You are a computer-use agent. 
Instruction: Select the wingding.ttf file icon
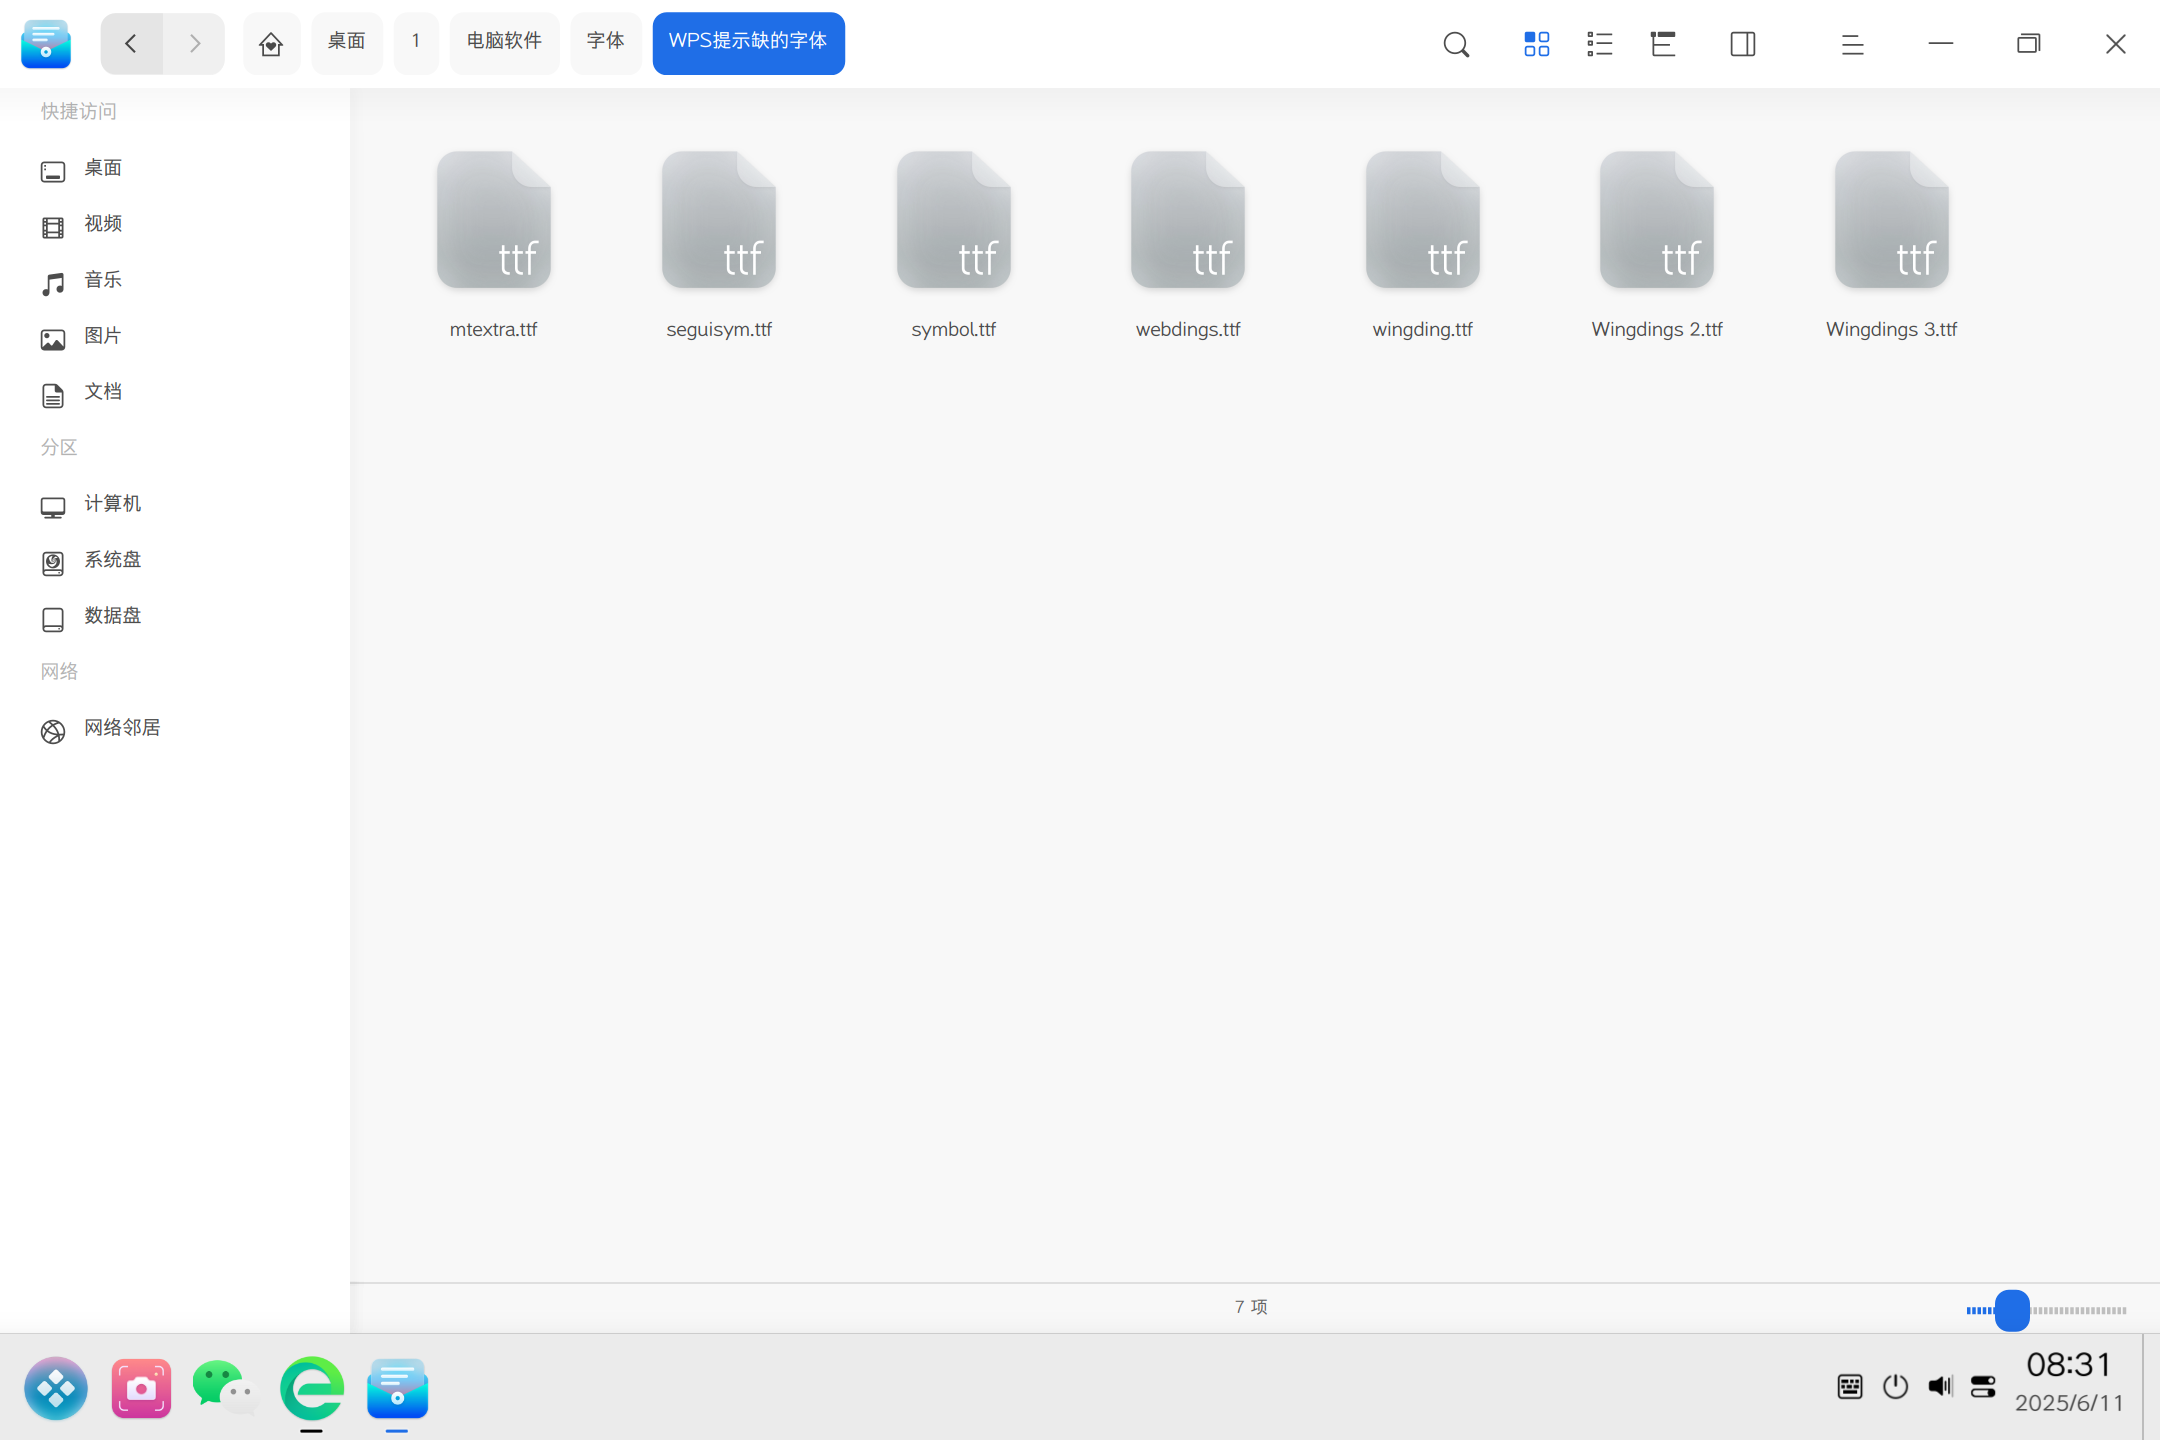click(1423, 220)
